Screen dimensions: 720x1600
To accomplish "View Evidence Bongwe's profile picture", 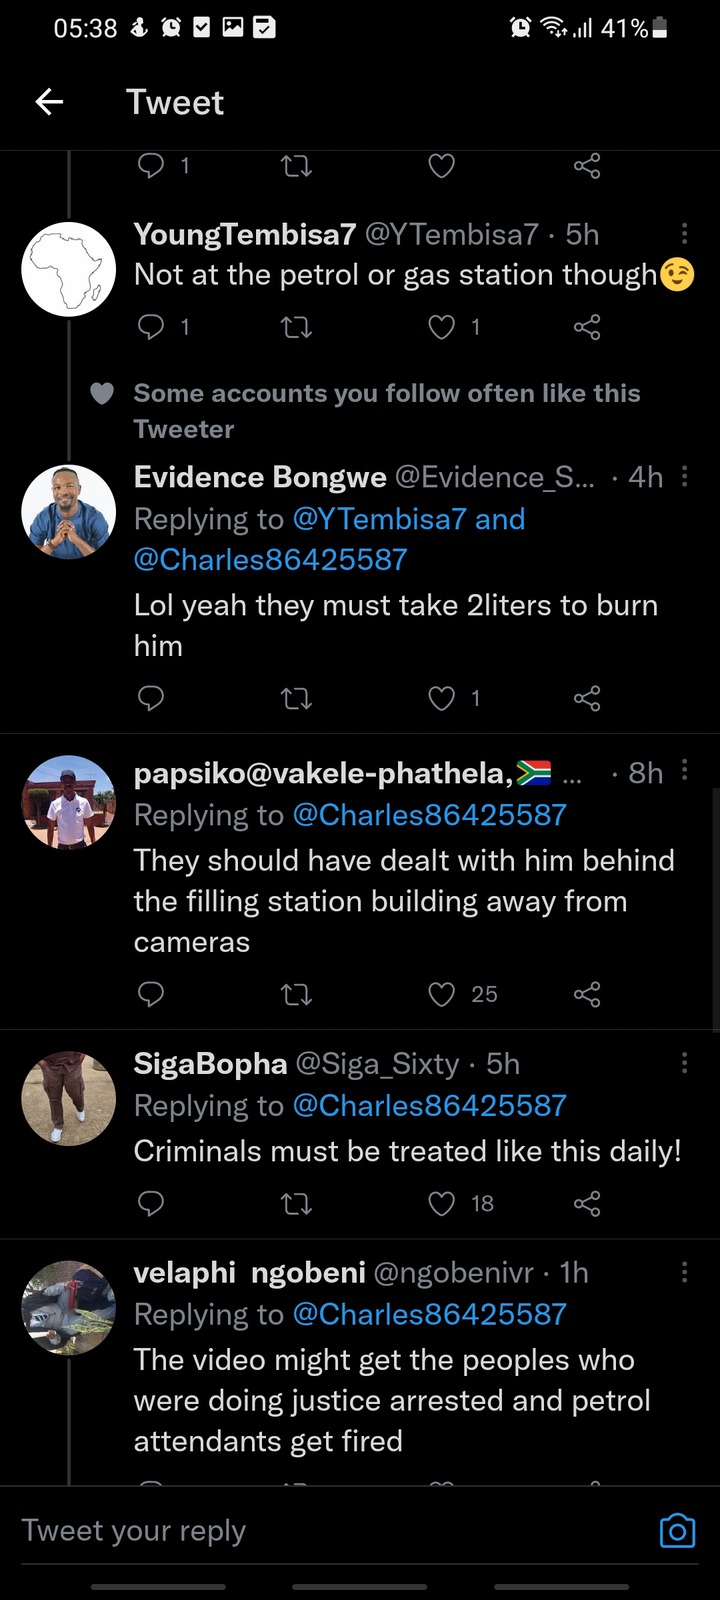I will click(x=69, y=512).
